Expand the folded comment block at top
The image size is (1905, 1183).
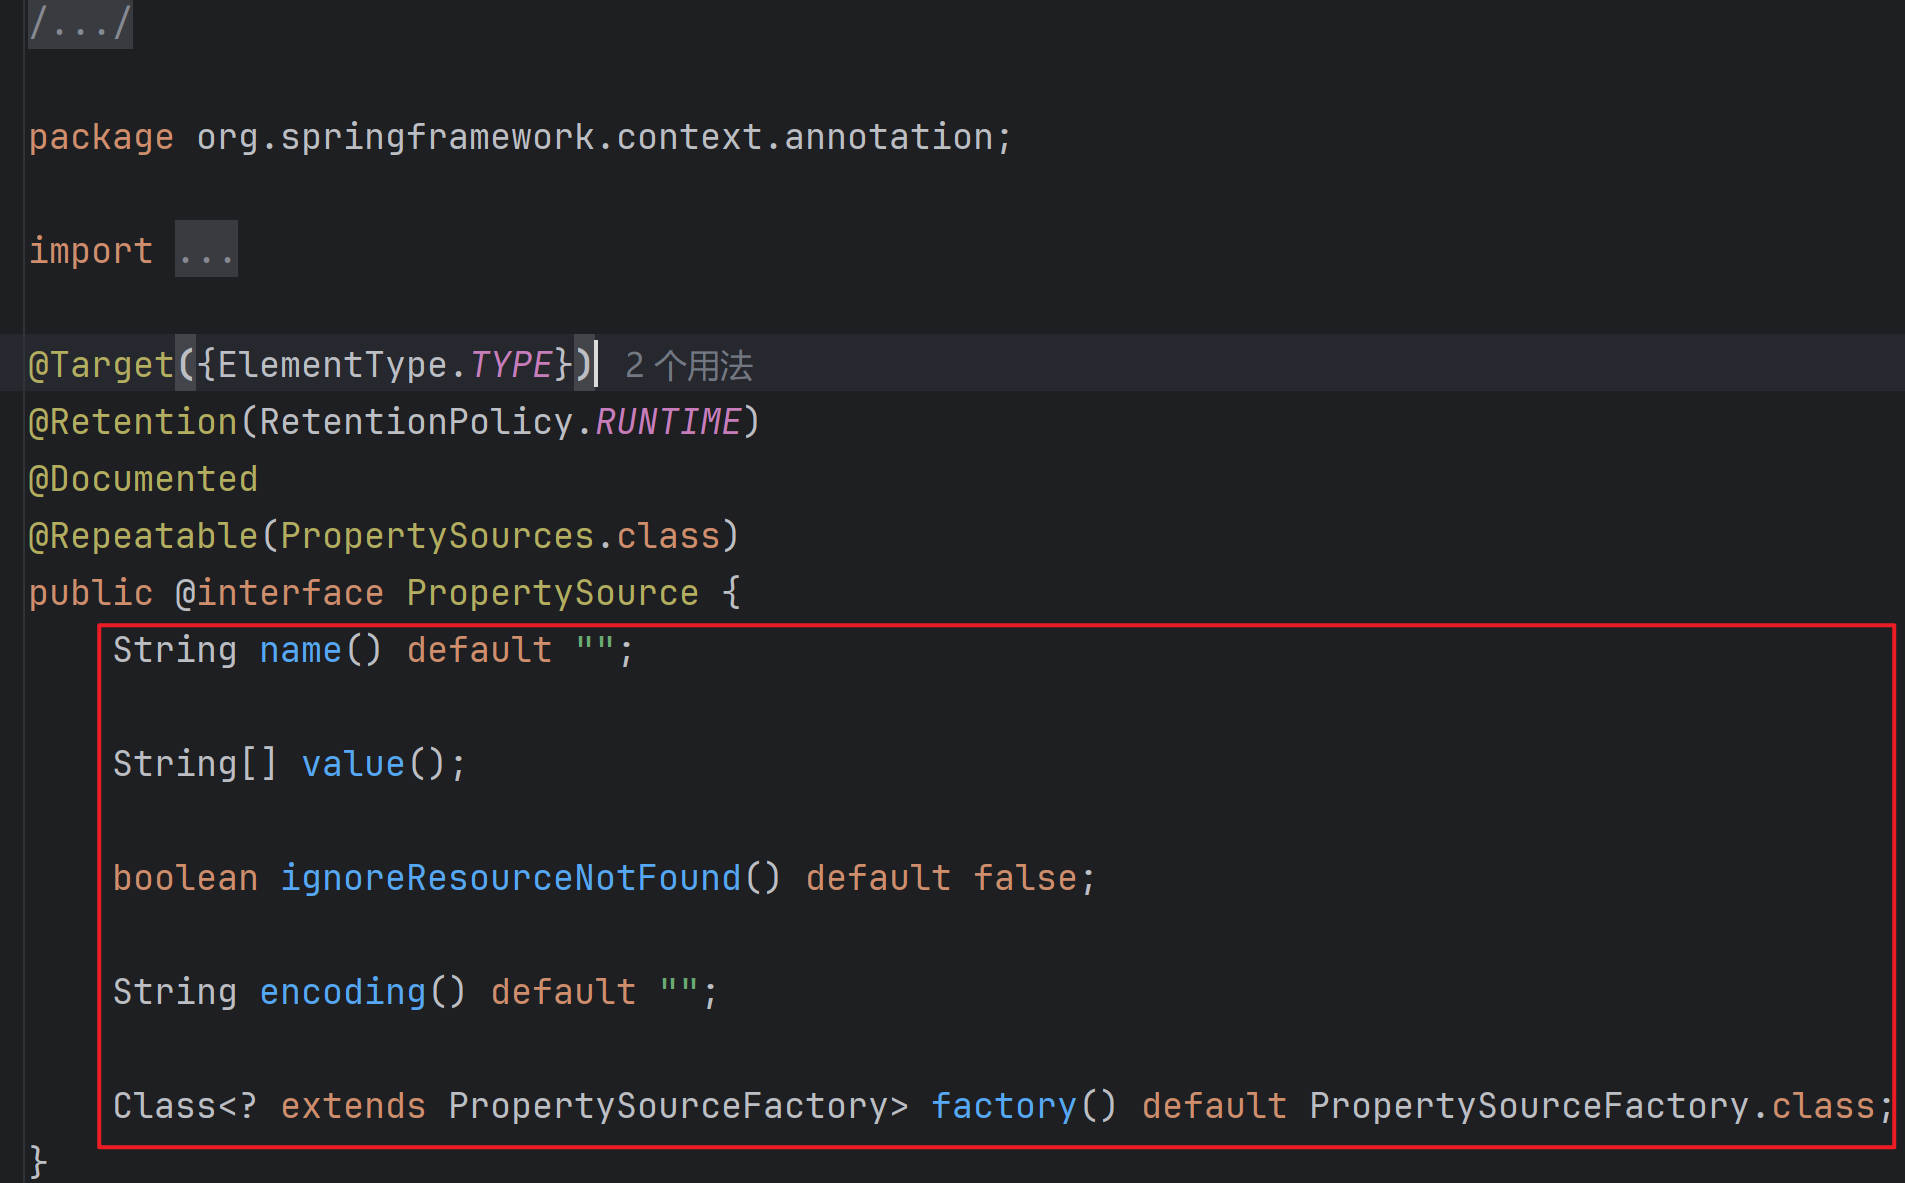pos(80,24)
